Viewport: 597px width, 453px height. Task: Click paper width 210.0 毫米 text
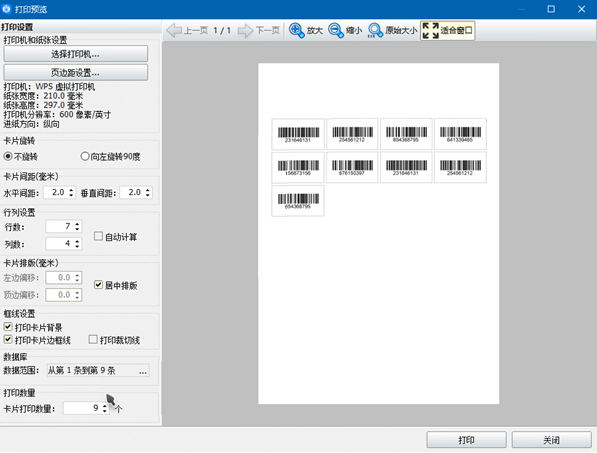[63, 96]
